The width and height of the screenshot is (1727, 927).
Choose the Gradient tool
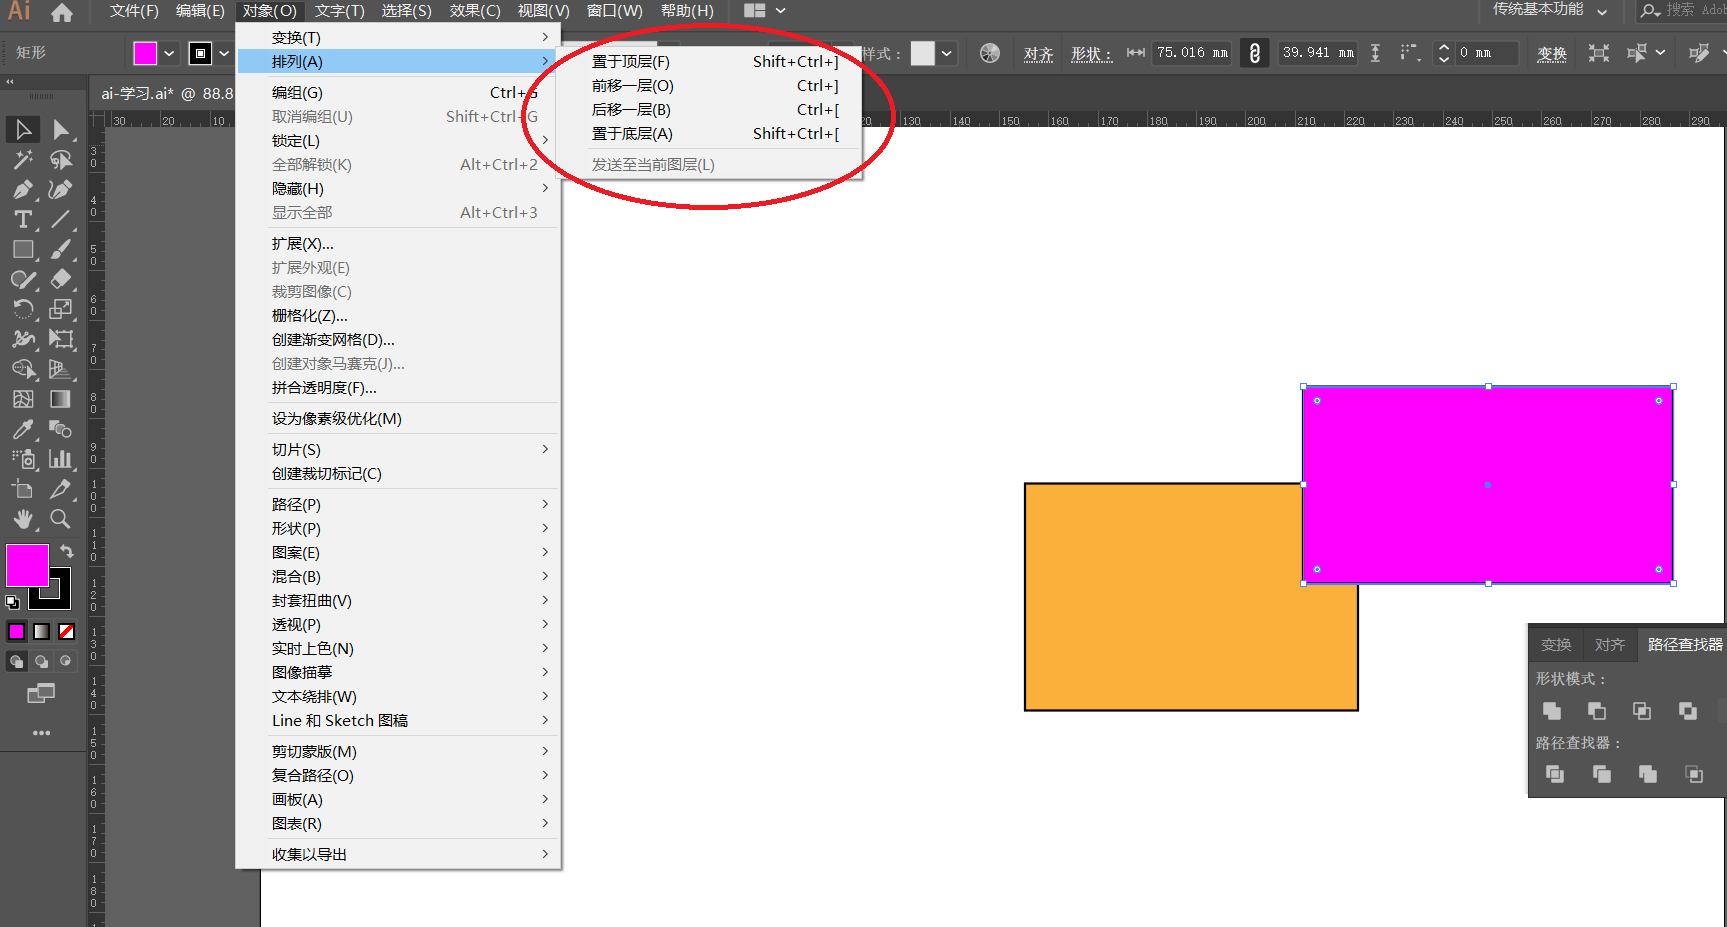(x=61, y=399)
